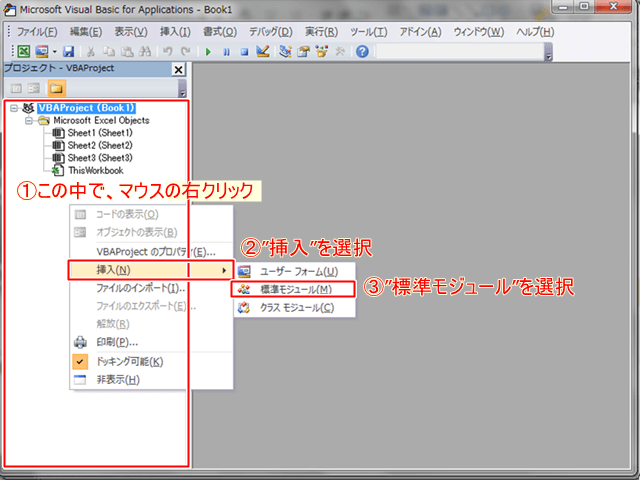This screenshot has height=480, width=640.
Task: Choose 標準モジュール(M) in the submenu
Action: 293,289
